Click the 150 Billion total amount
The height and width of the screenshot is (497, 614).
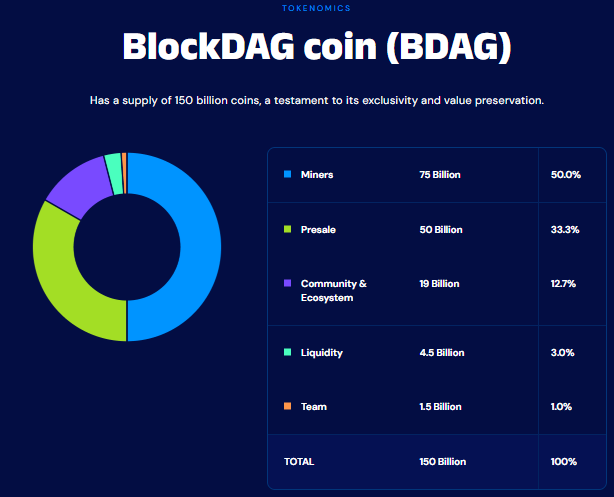443,462
